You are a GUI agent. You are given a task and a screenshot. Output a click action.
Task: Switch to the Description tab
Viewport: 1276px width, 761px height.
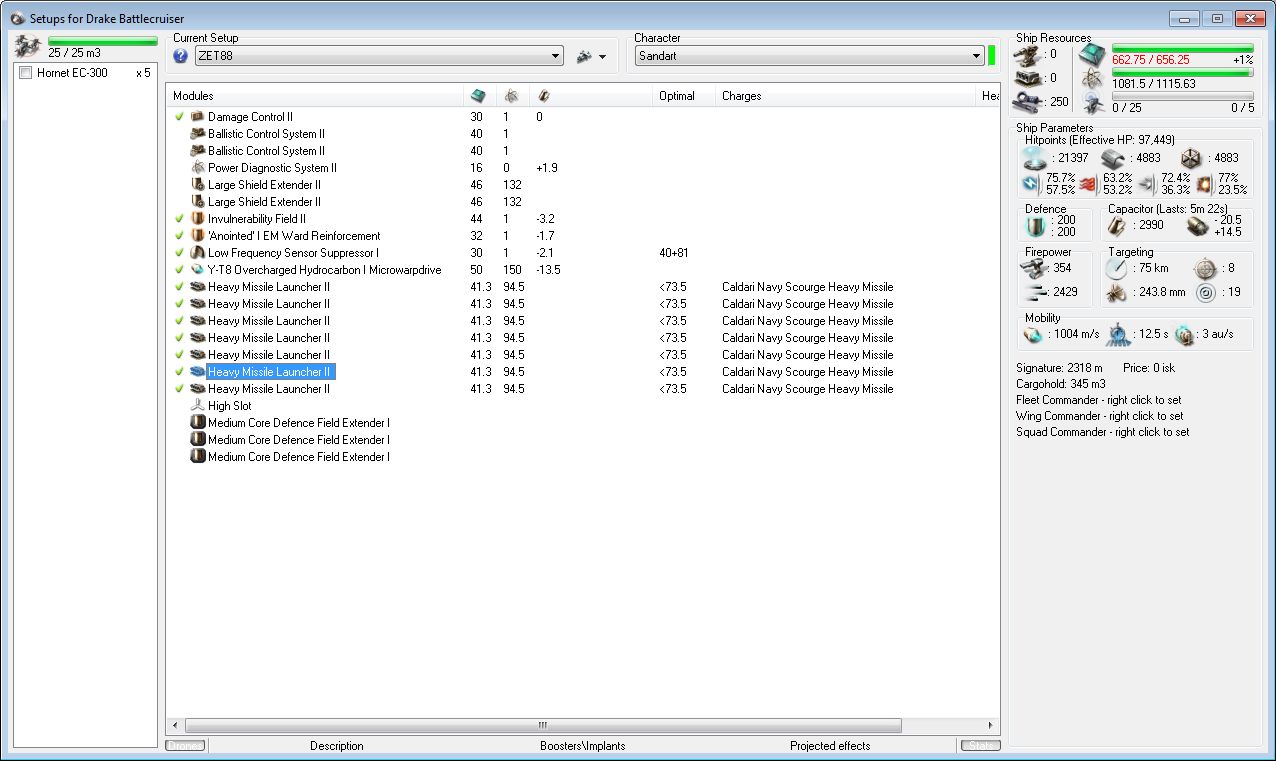click(x=337, y=746)
